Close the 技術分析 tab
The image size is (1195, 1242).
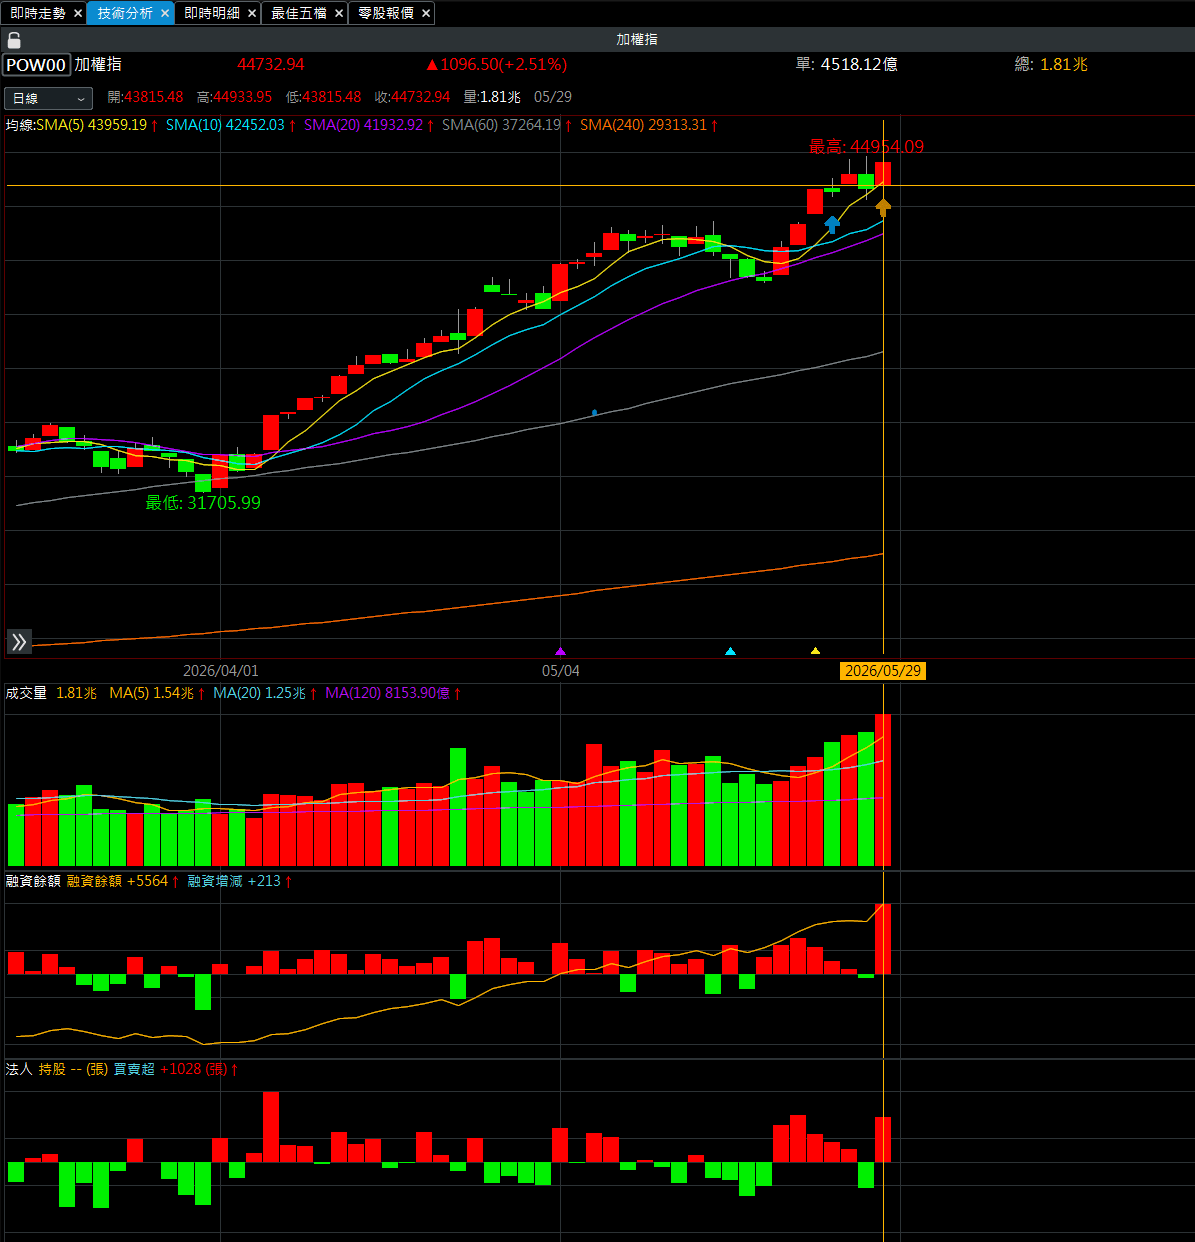(165, 13)
